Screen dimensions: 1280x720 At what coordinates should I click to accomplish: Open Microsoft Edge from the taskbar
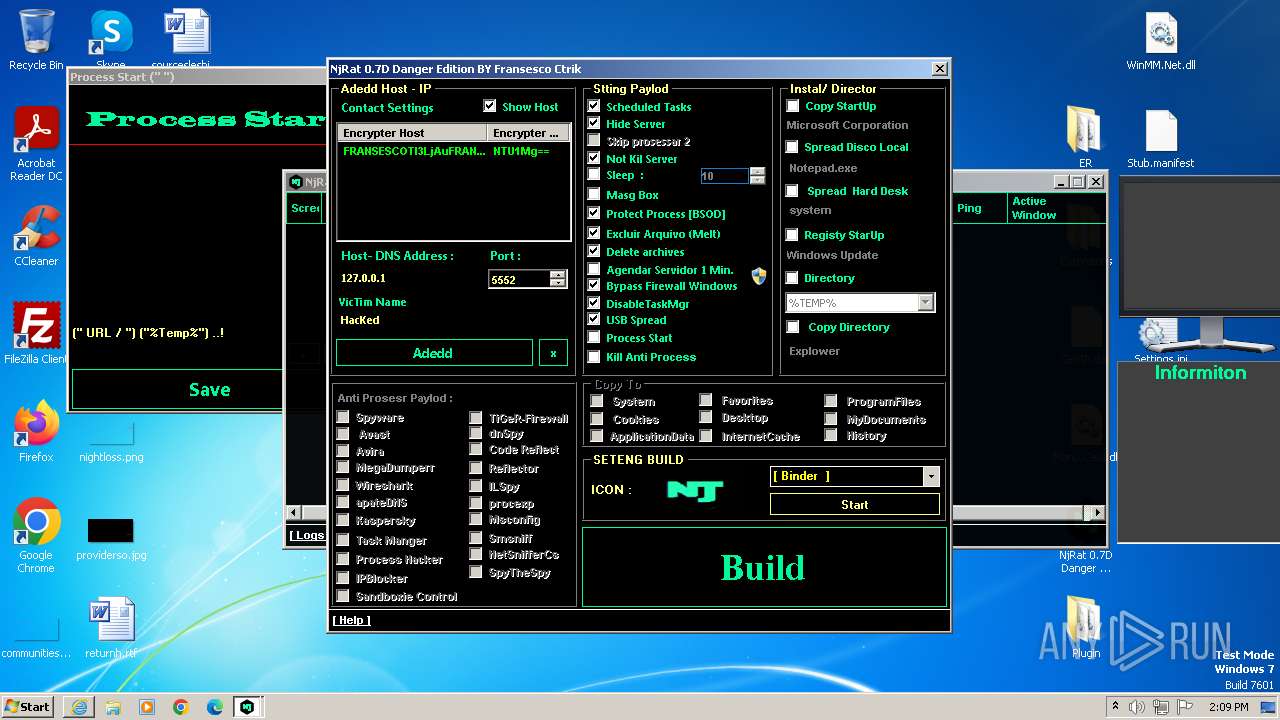[x=214, y=707]
